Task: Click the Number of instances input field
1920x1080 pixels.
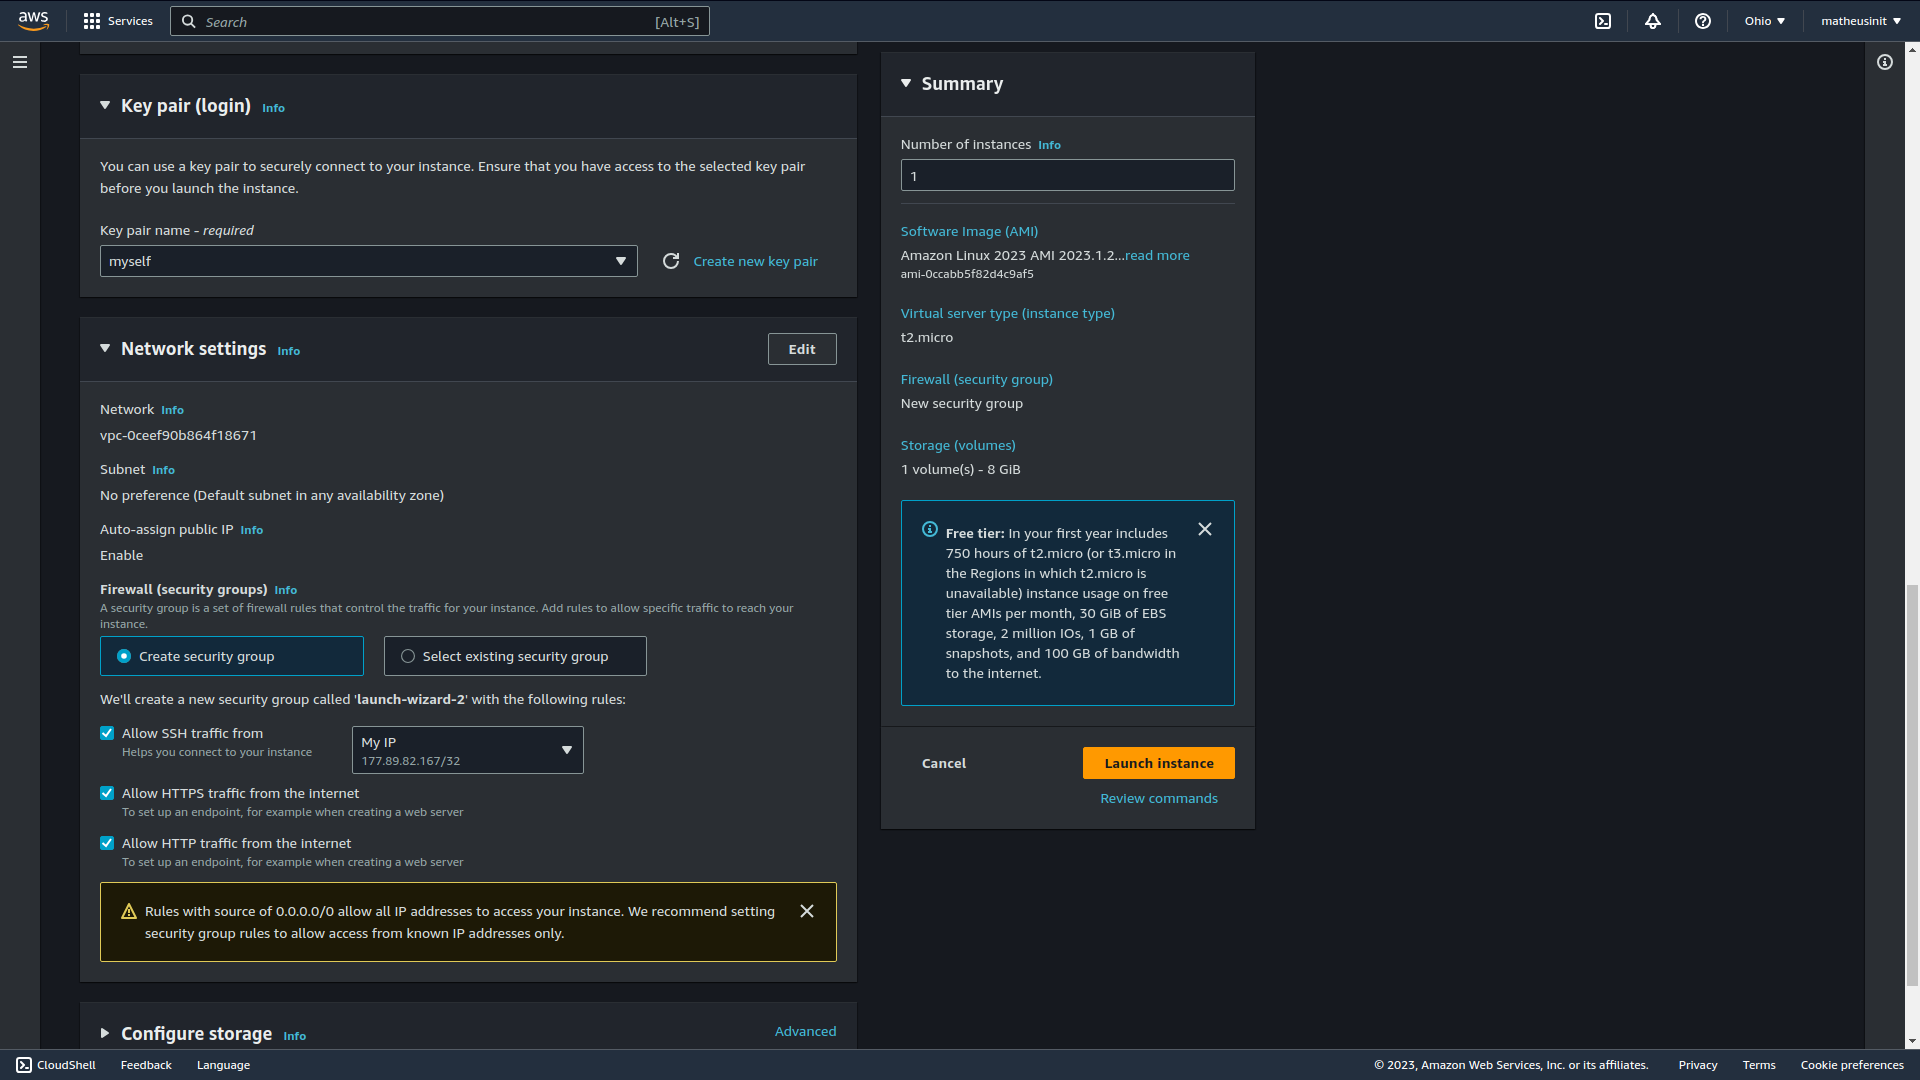Action: [1067, 174]
